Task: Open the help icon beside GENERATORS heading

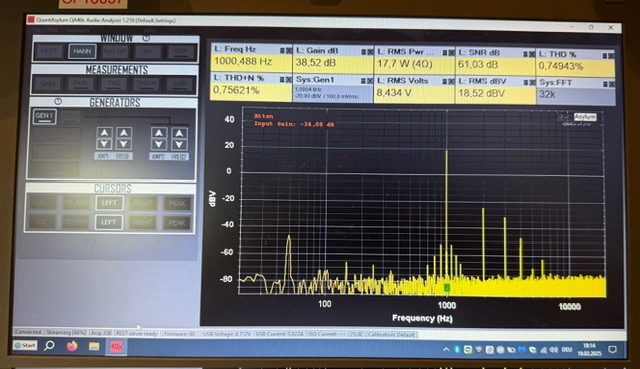Action: click(58, 101)
